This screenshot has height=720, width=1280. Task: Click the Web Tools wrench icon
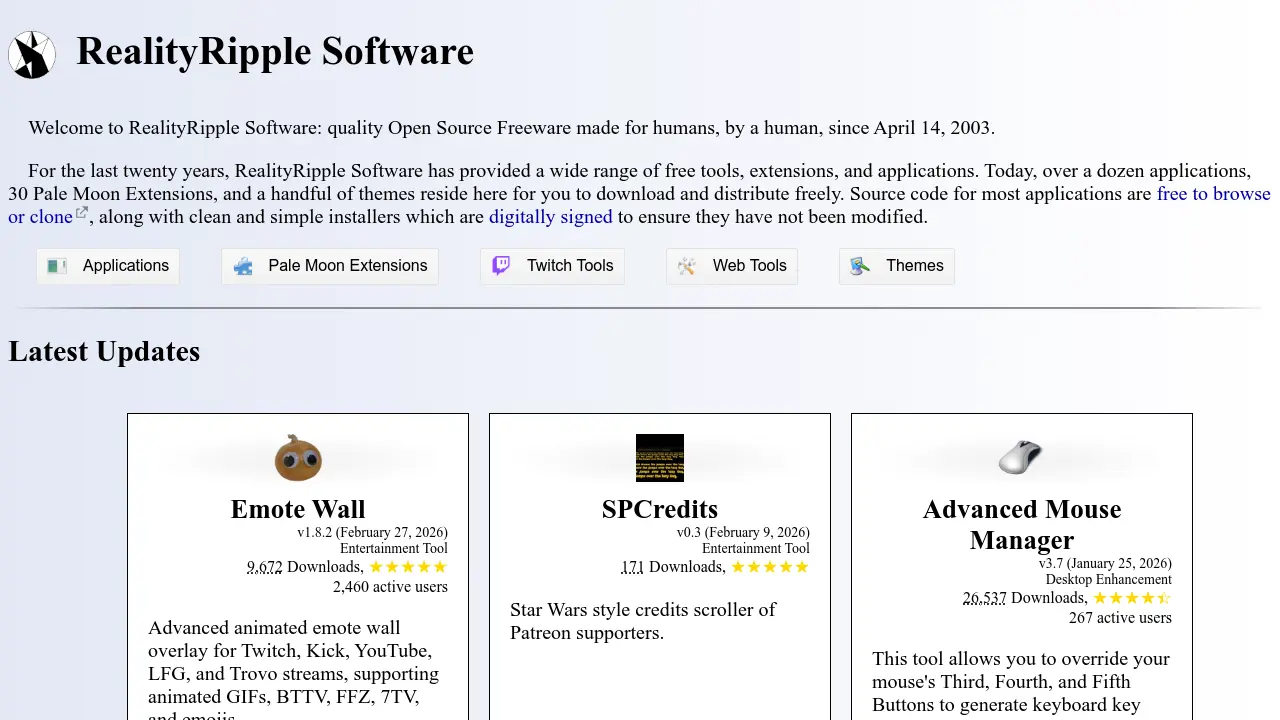[x=687, y=266]
